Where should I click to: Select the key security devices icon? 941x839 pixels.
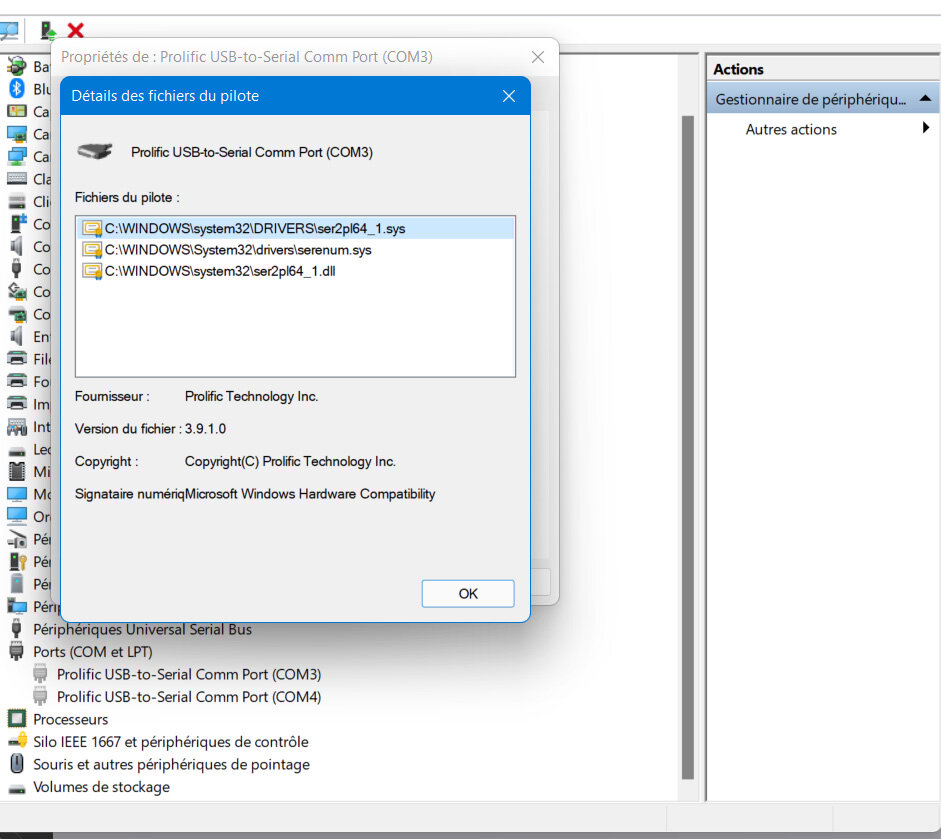tap(18, 561)
